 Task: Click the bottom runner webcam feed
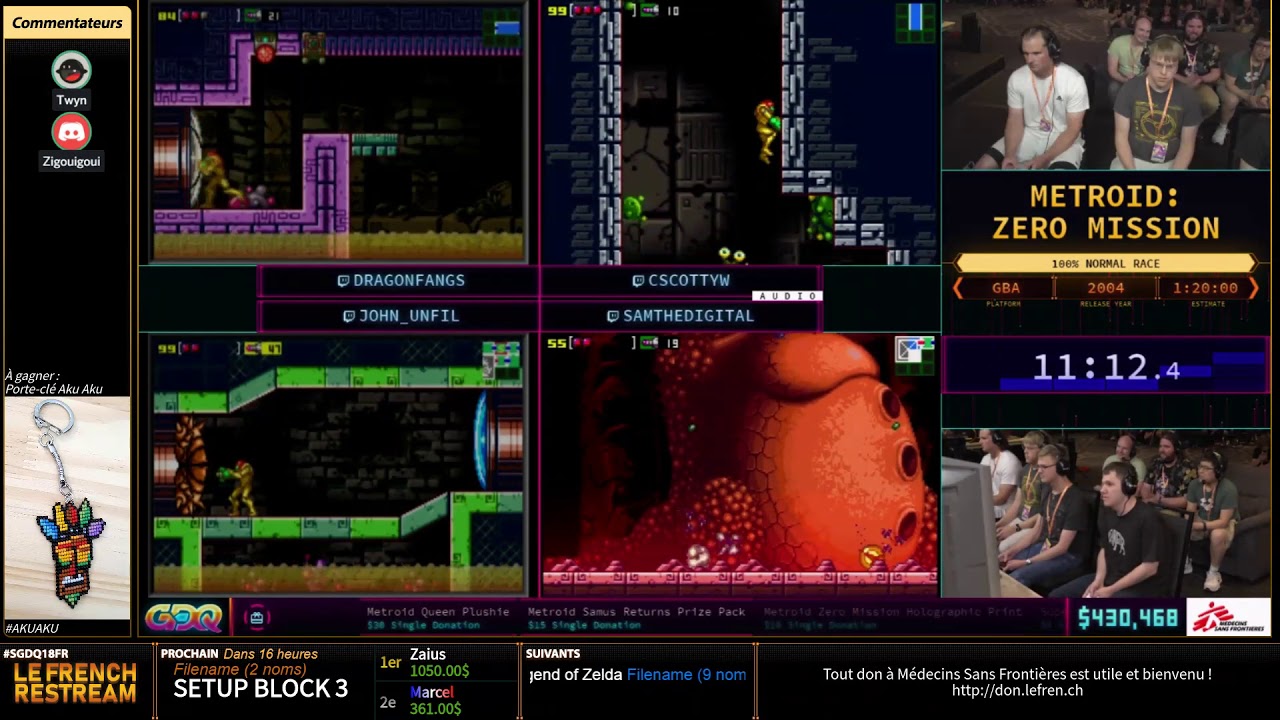click(x=1106, y=513)
